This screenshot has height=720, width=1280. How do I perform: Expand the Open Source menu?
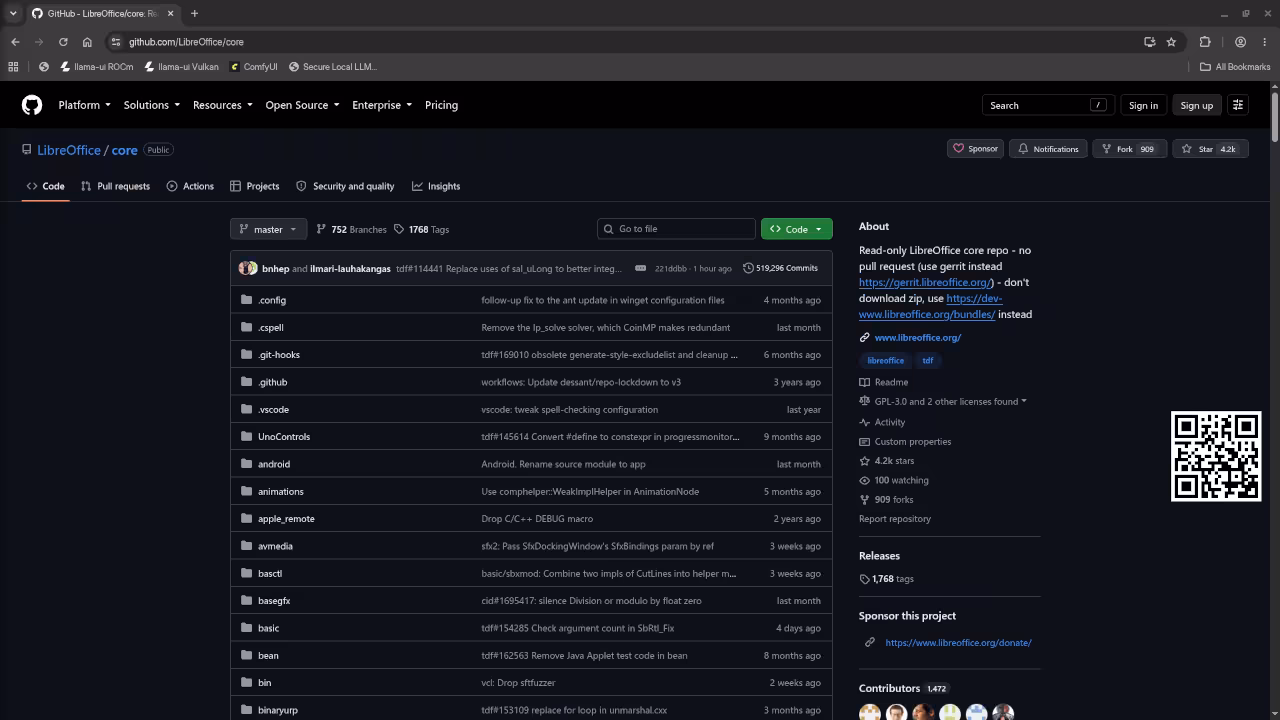coord(302,105)
